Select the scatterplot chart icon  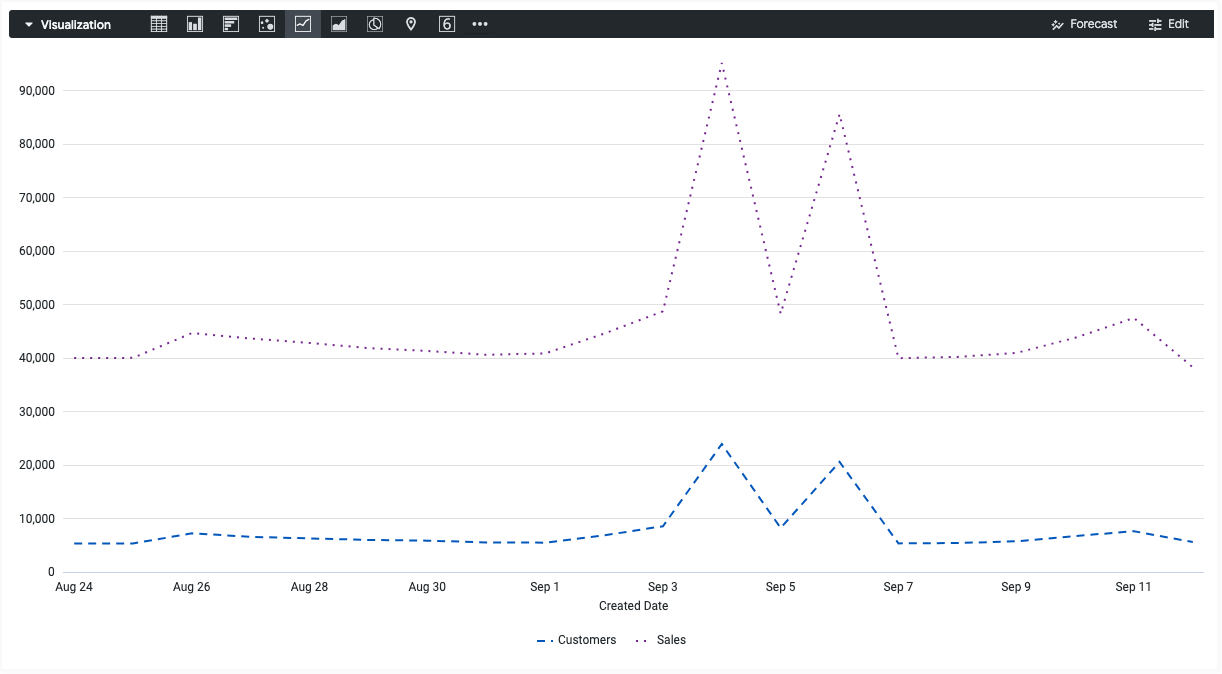[x=267, y=24]
